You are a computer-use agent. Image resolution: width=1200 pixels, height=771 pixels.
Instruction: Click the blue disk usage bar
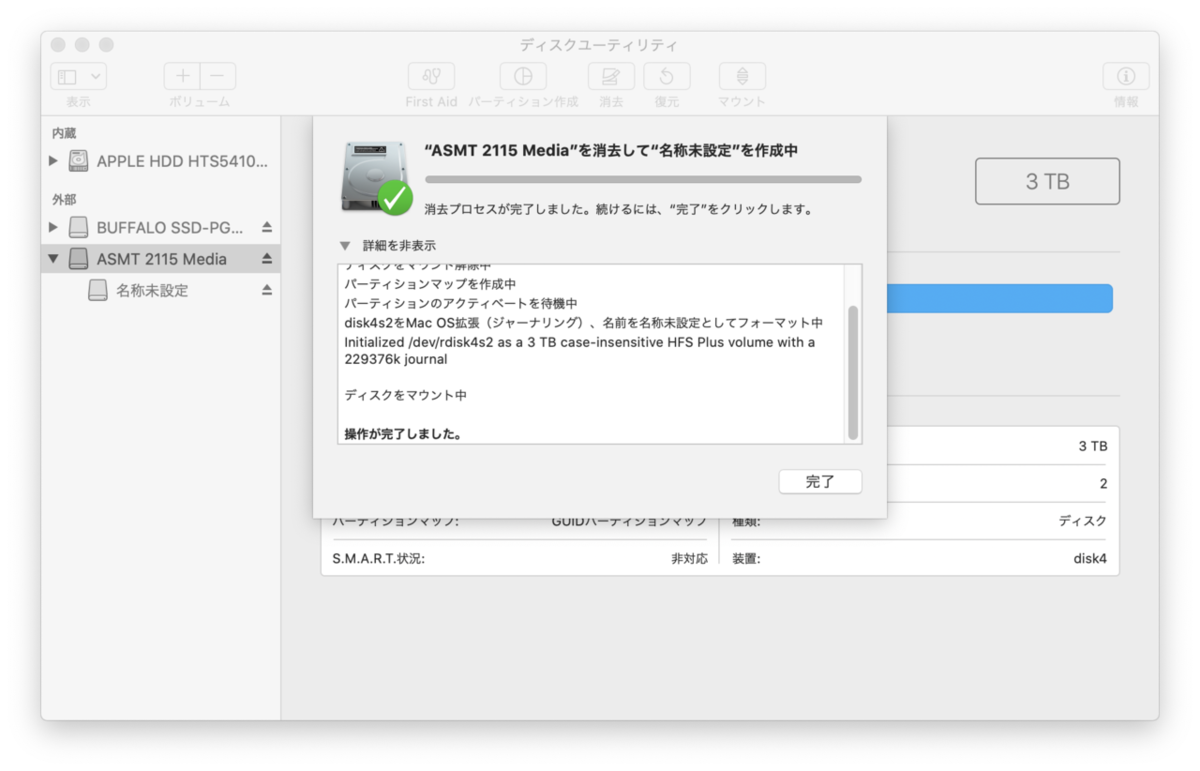pyautogui.click(x=1000, y=298)
